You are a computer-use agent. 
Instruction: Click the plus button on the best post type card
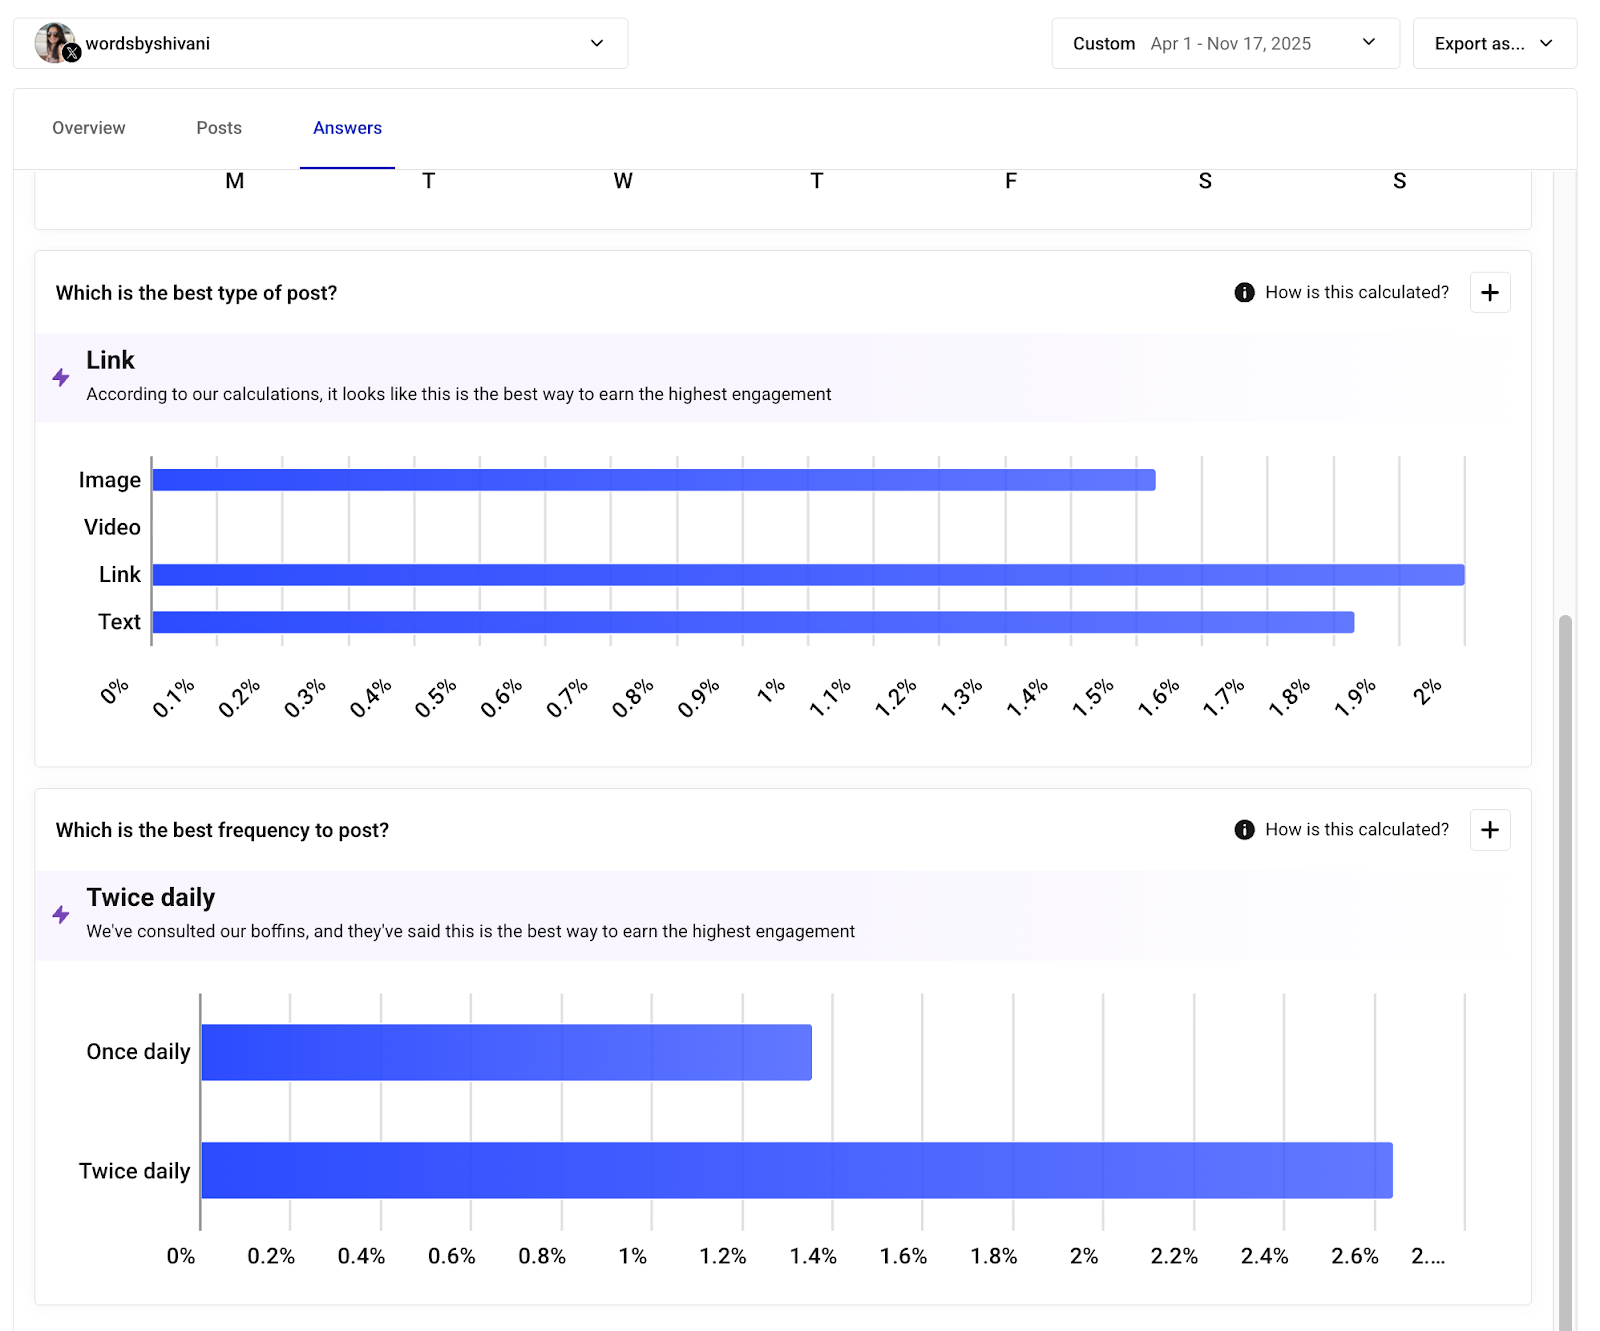[1489, 292]
